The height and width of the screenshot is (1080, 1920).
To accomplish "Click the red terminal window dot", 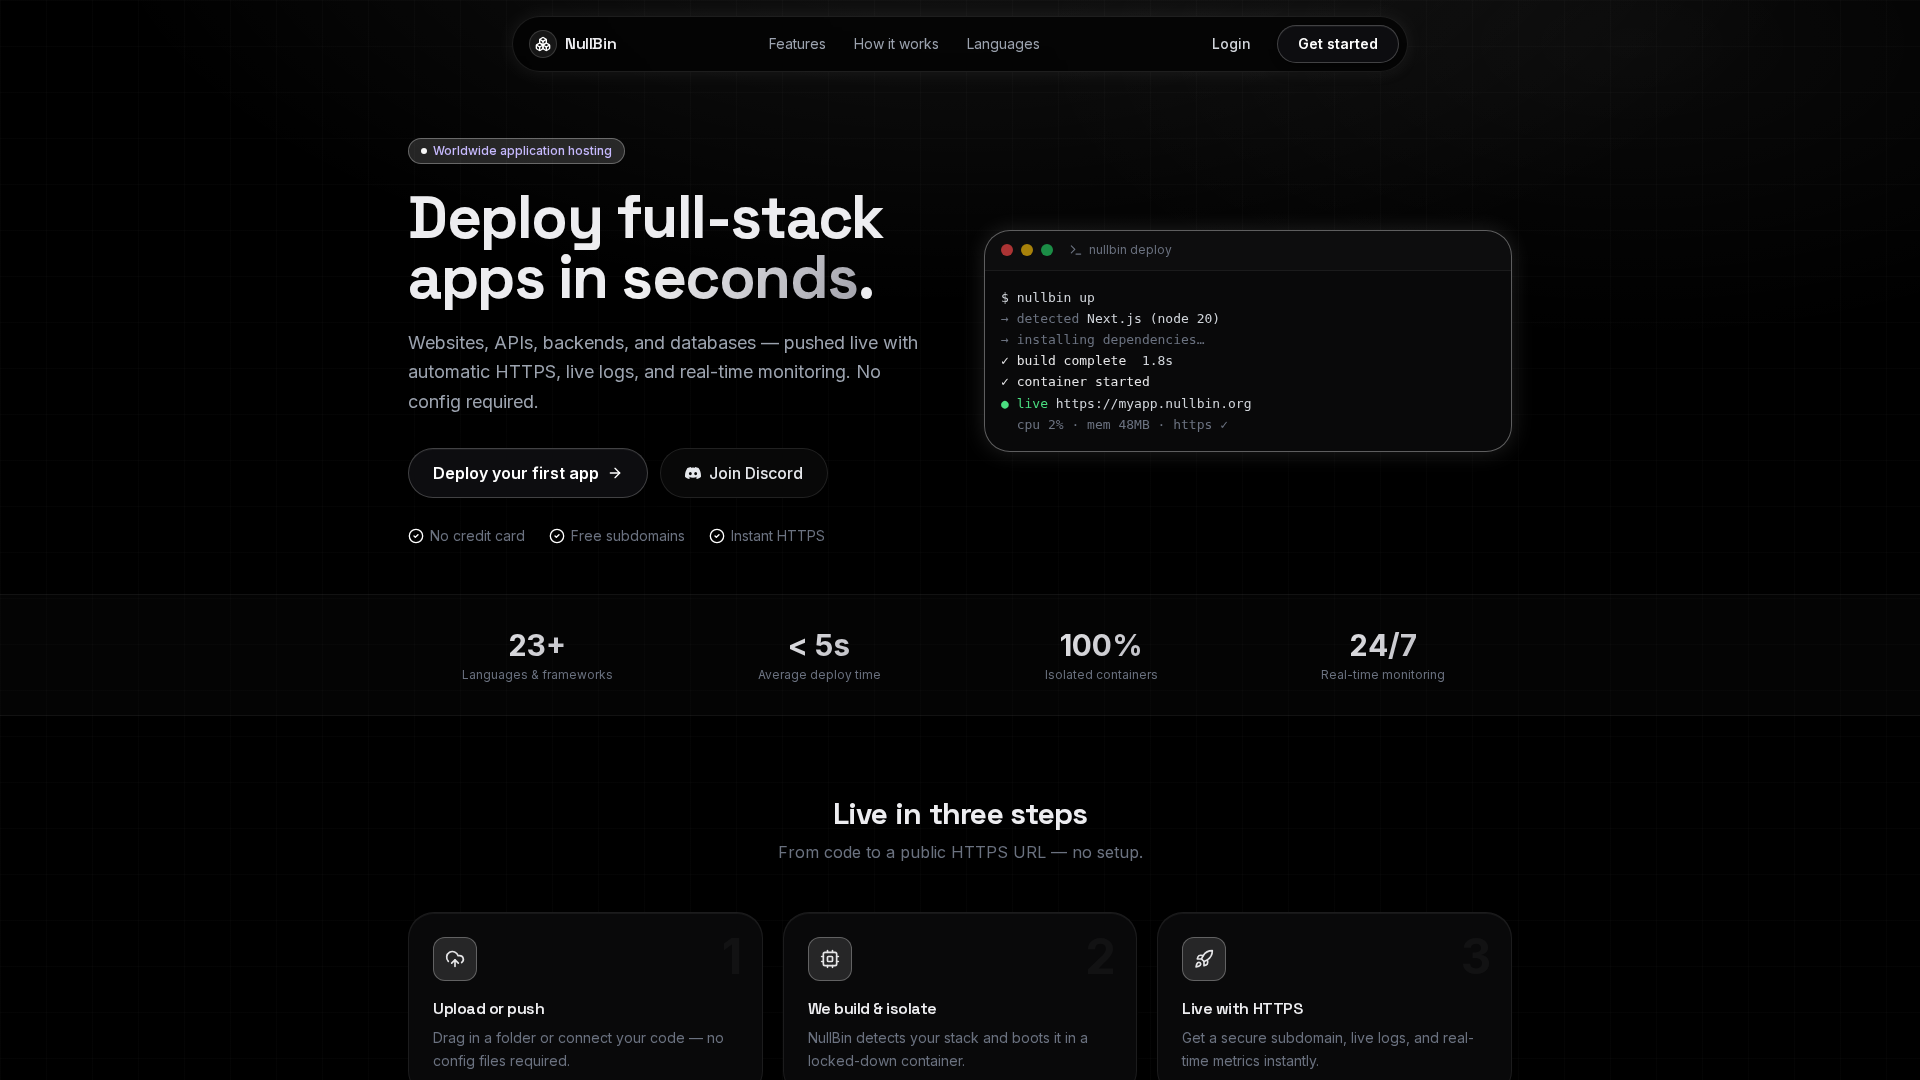I will point(1007,250).
